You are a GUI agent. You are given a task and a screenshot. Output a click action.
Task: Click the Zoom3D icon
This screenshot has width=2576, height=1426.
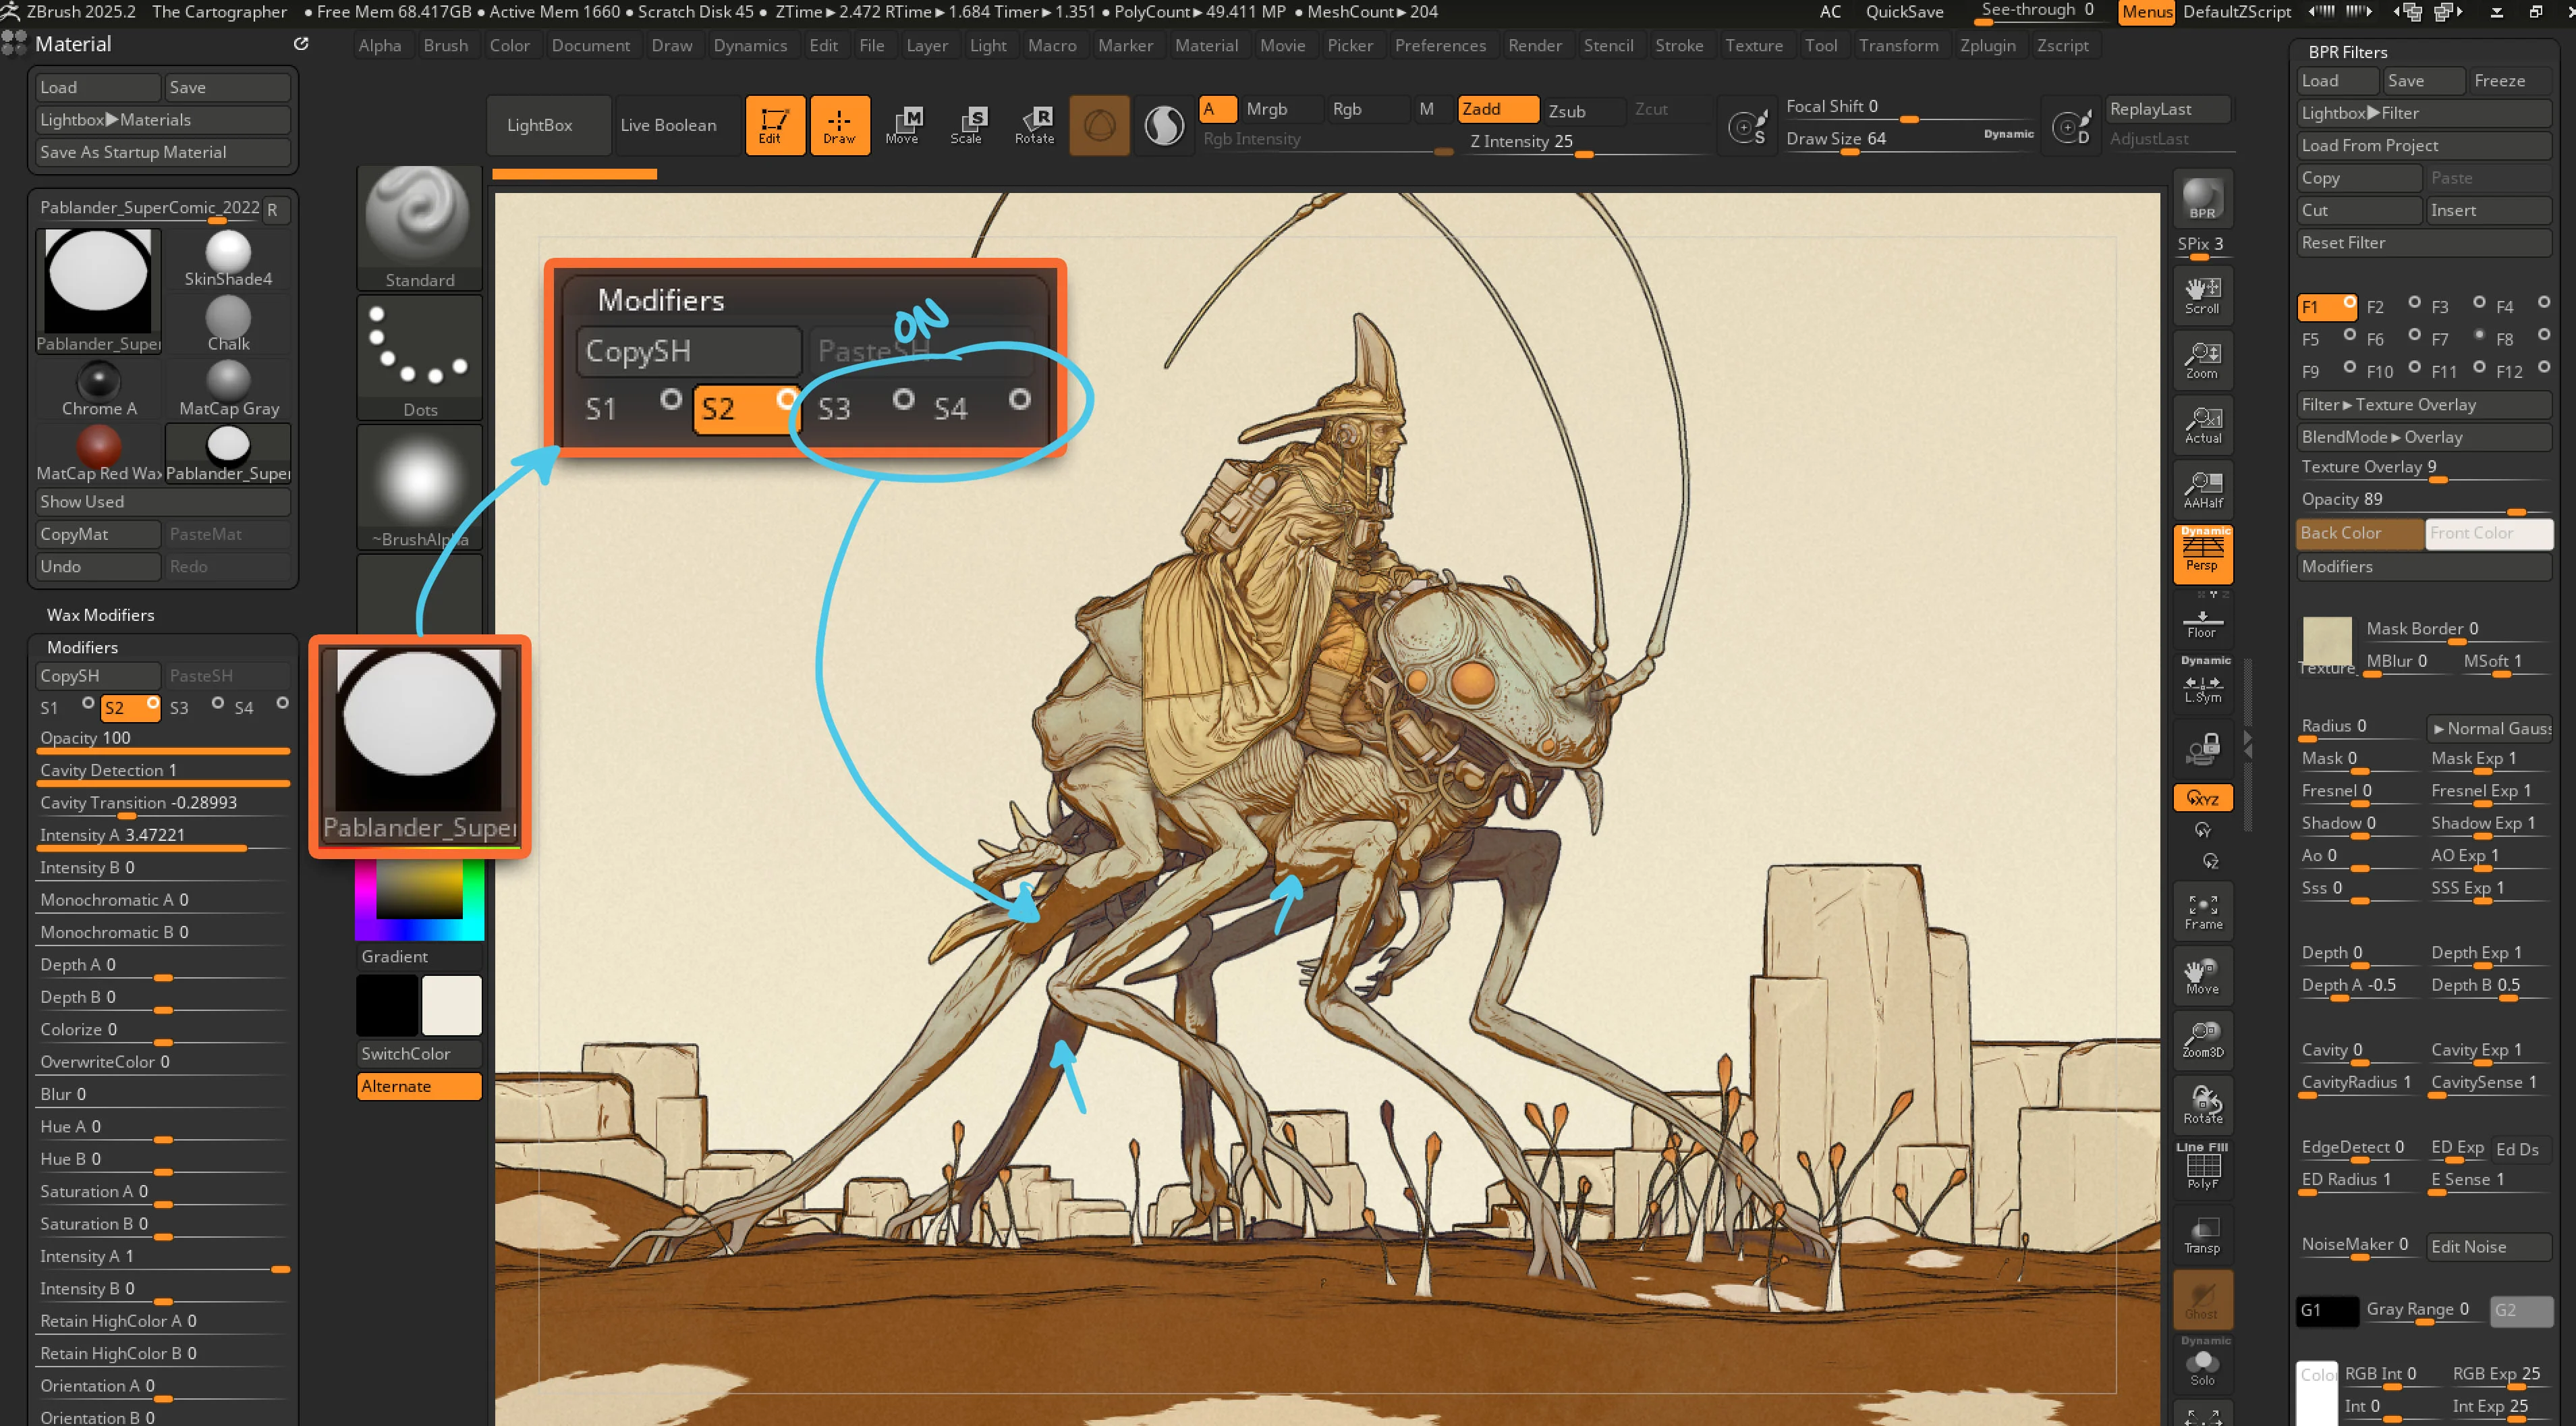[x=2202, y=1040]
